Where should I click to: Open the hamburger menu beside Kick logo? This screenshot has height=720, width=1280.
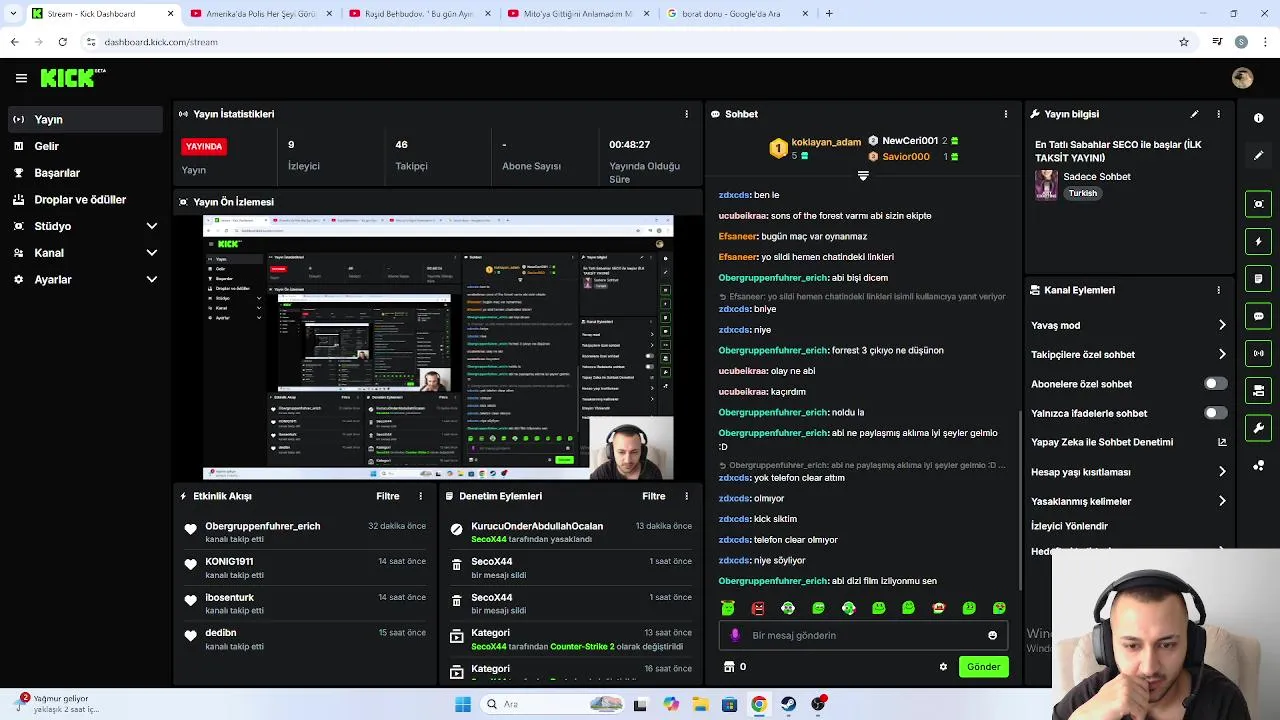[x=21, y=78]
